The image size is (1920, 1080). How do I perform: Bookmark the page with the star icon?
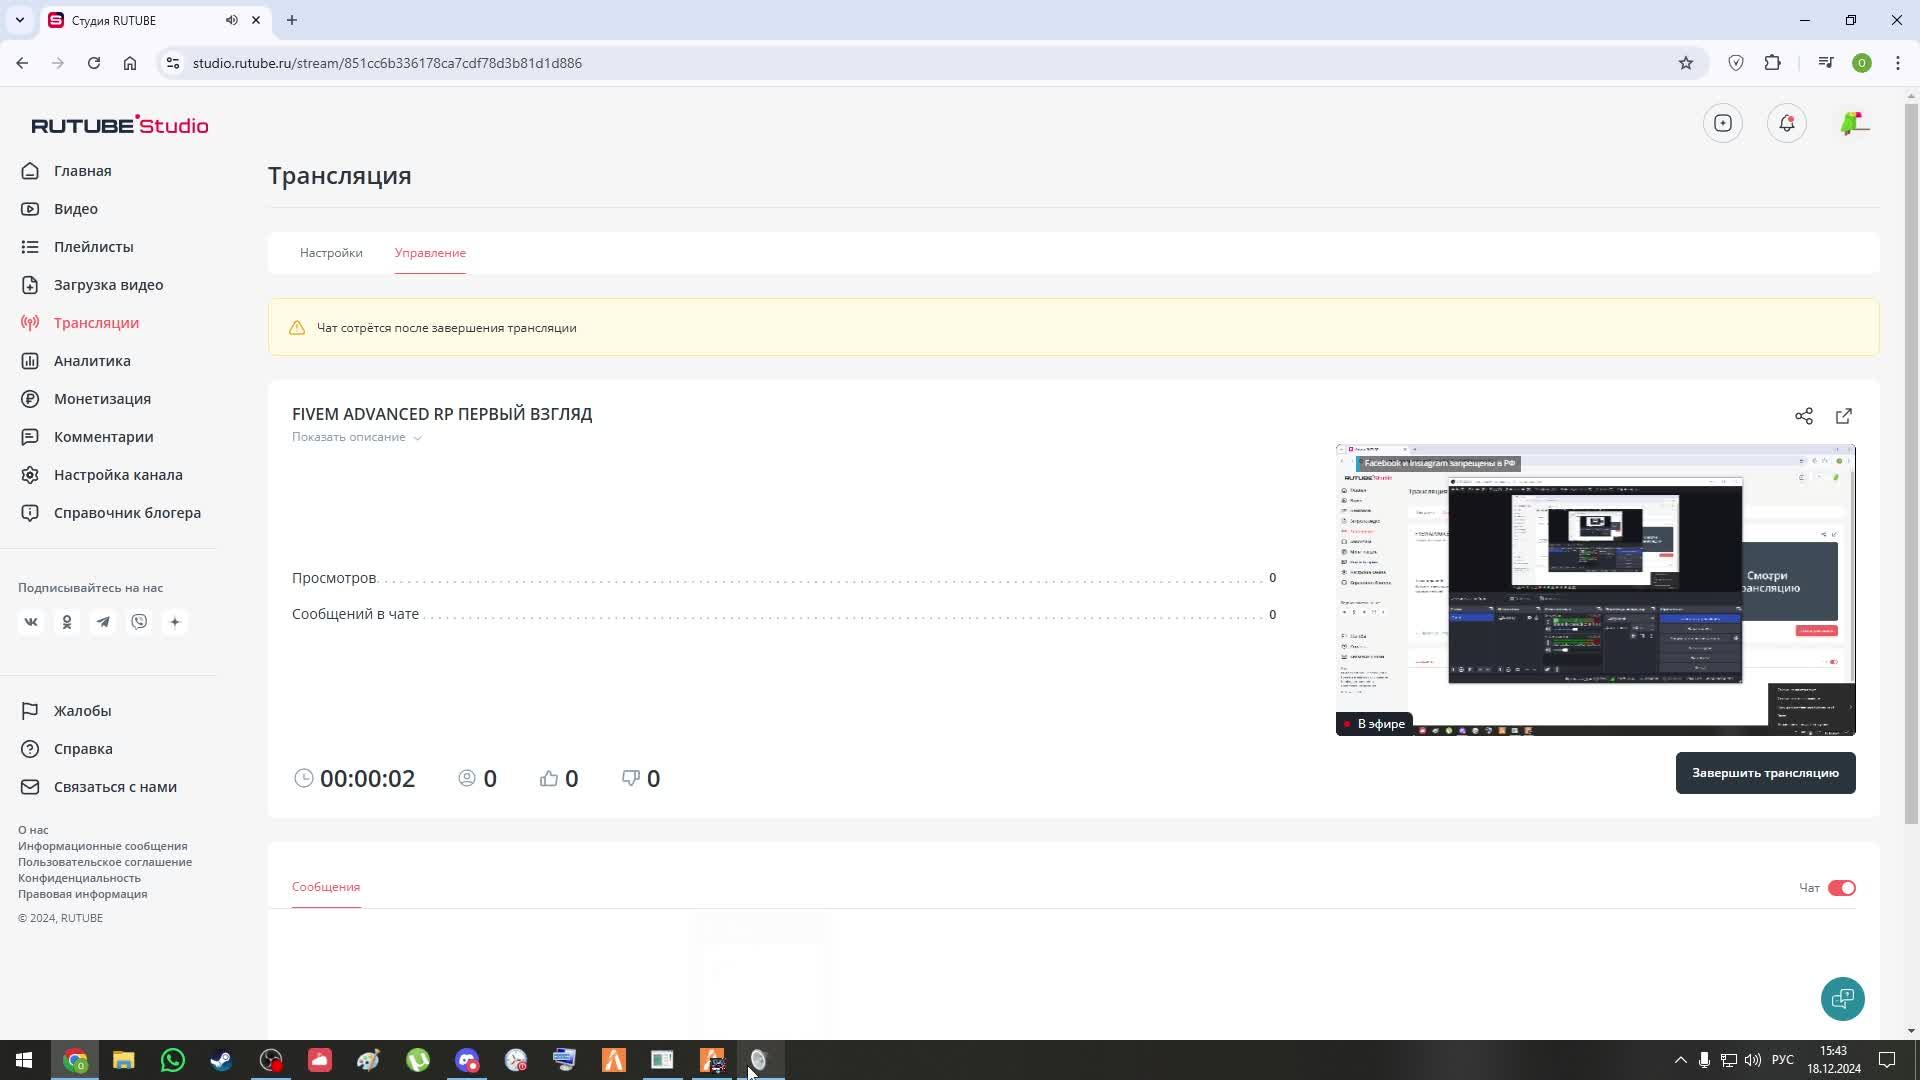[x=1686, y=62]
